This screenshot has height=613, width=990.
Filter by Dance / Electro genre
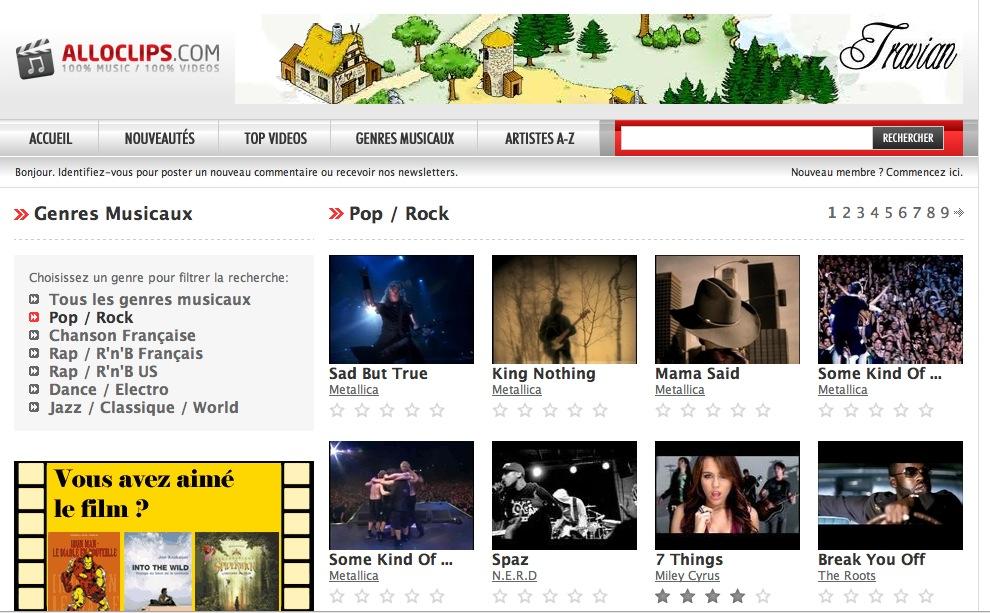tap(109, 390)
